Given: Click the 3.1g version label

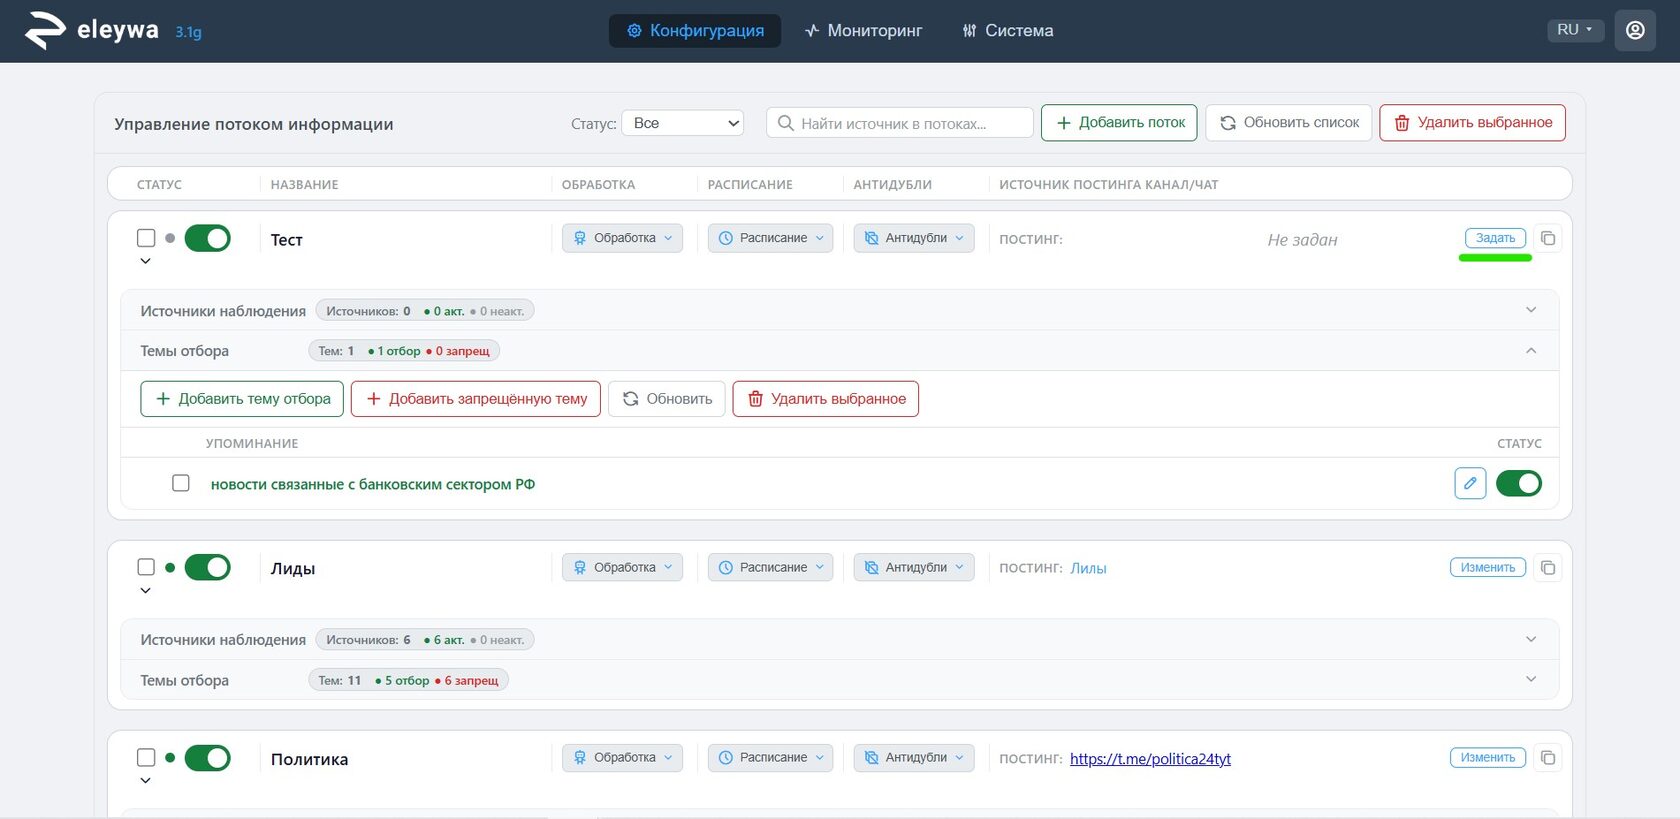Looking at the screenshot, I should click(189, 32).
